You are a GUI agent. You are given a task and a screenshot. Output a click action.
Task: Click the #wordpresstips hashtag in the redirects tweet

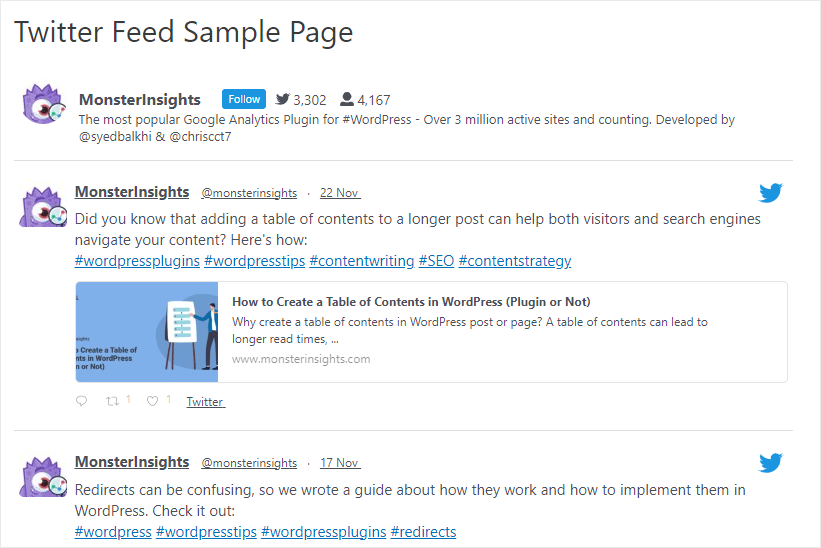pos(206,531)
